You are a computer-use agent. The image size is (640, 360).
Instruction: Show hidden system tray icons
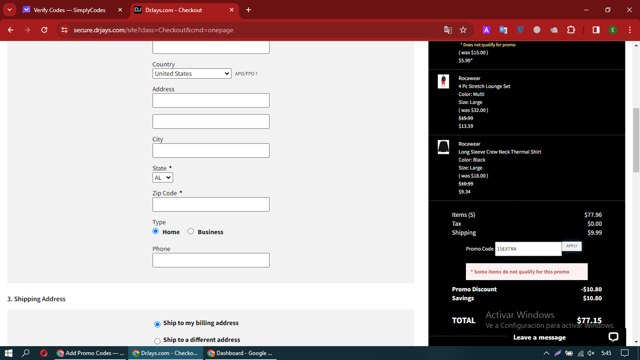coord(546,353)
